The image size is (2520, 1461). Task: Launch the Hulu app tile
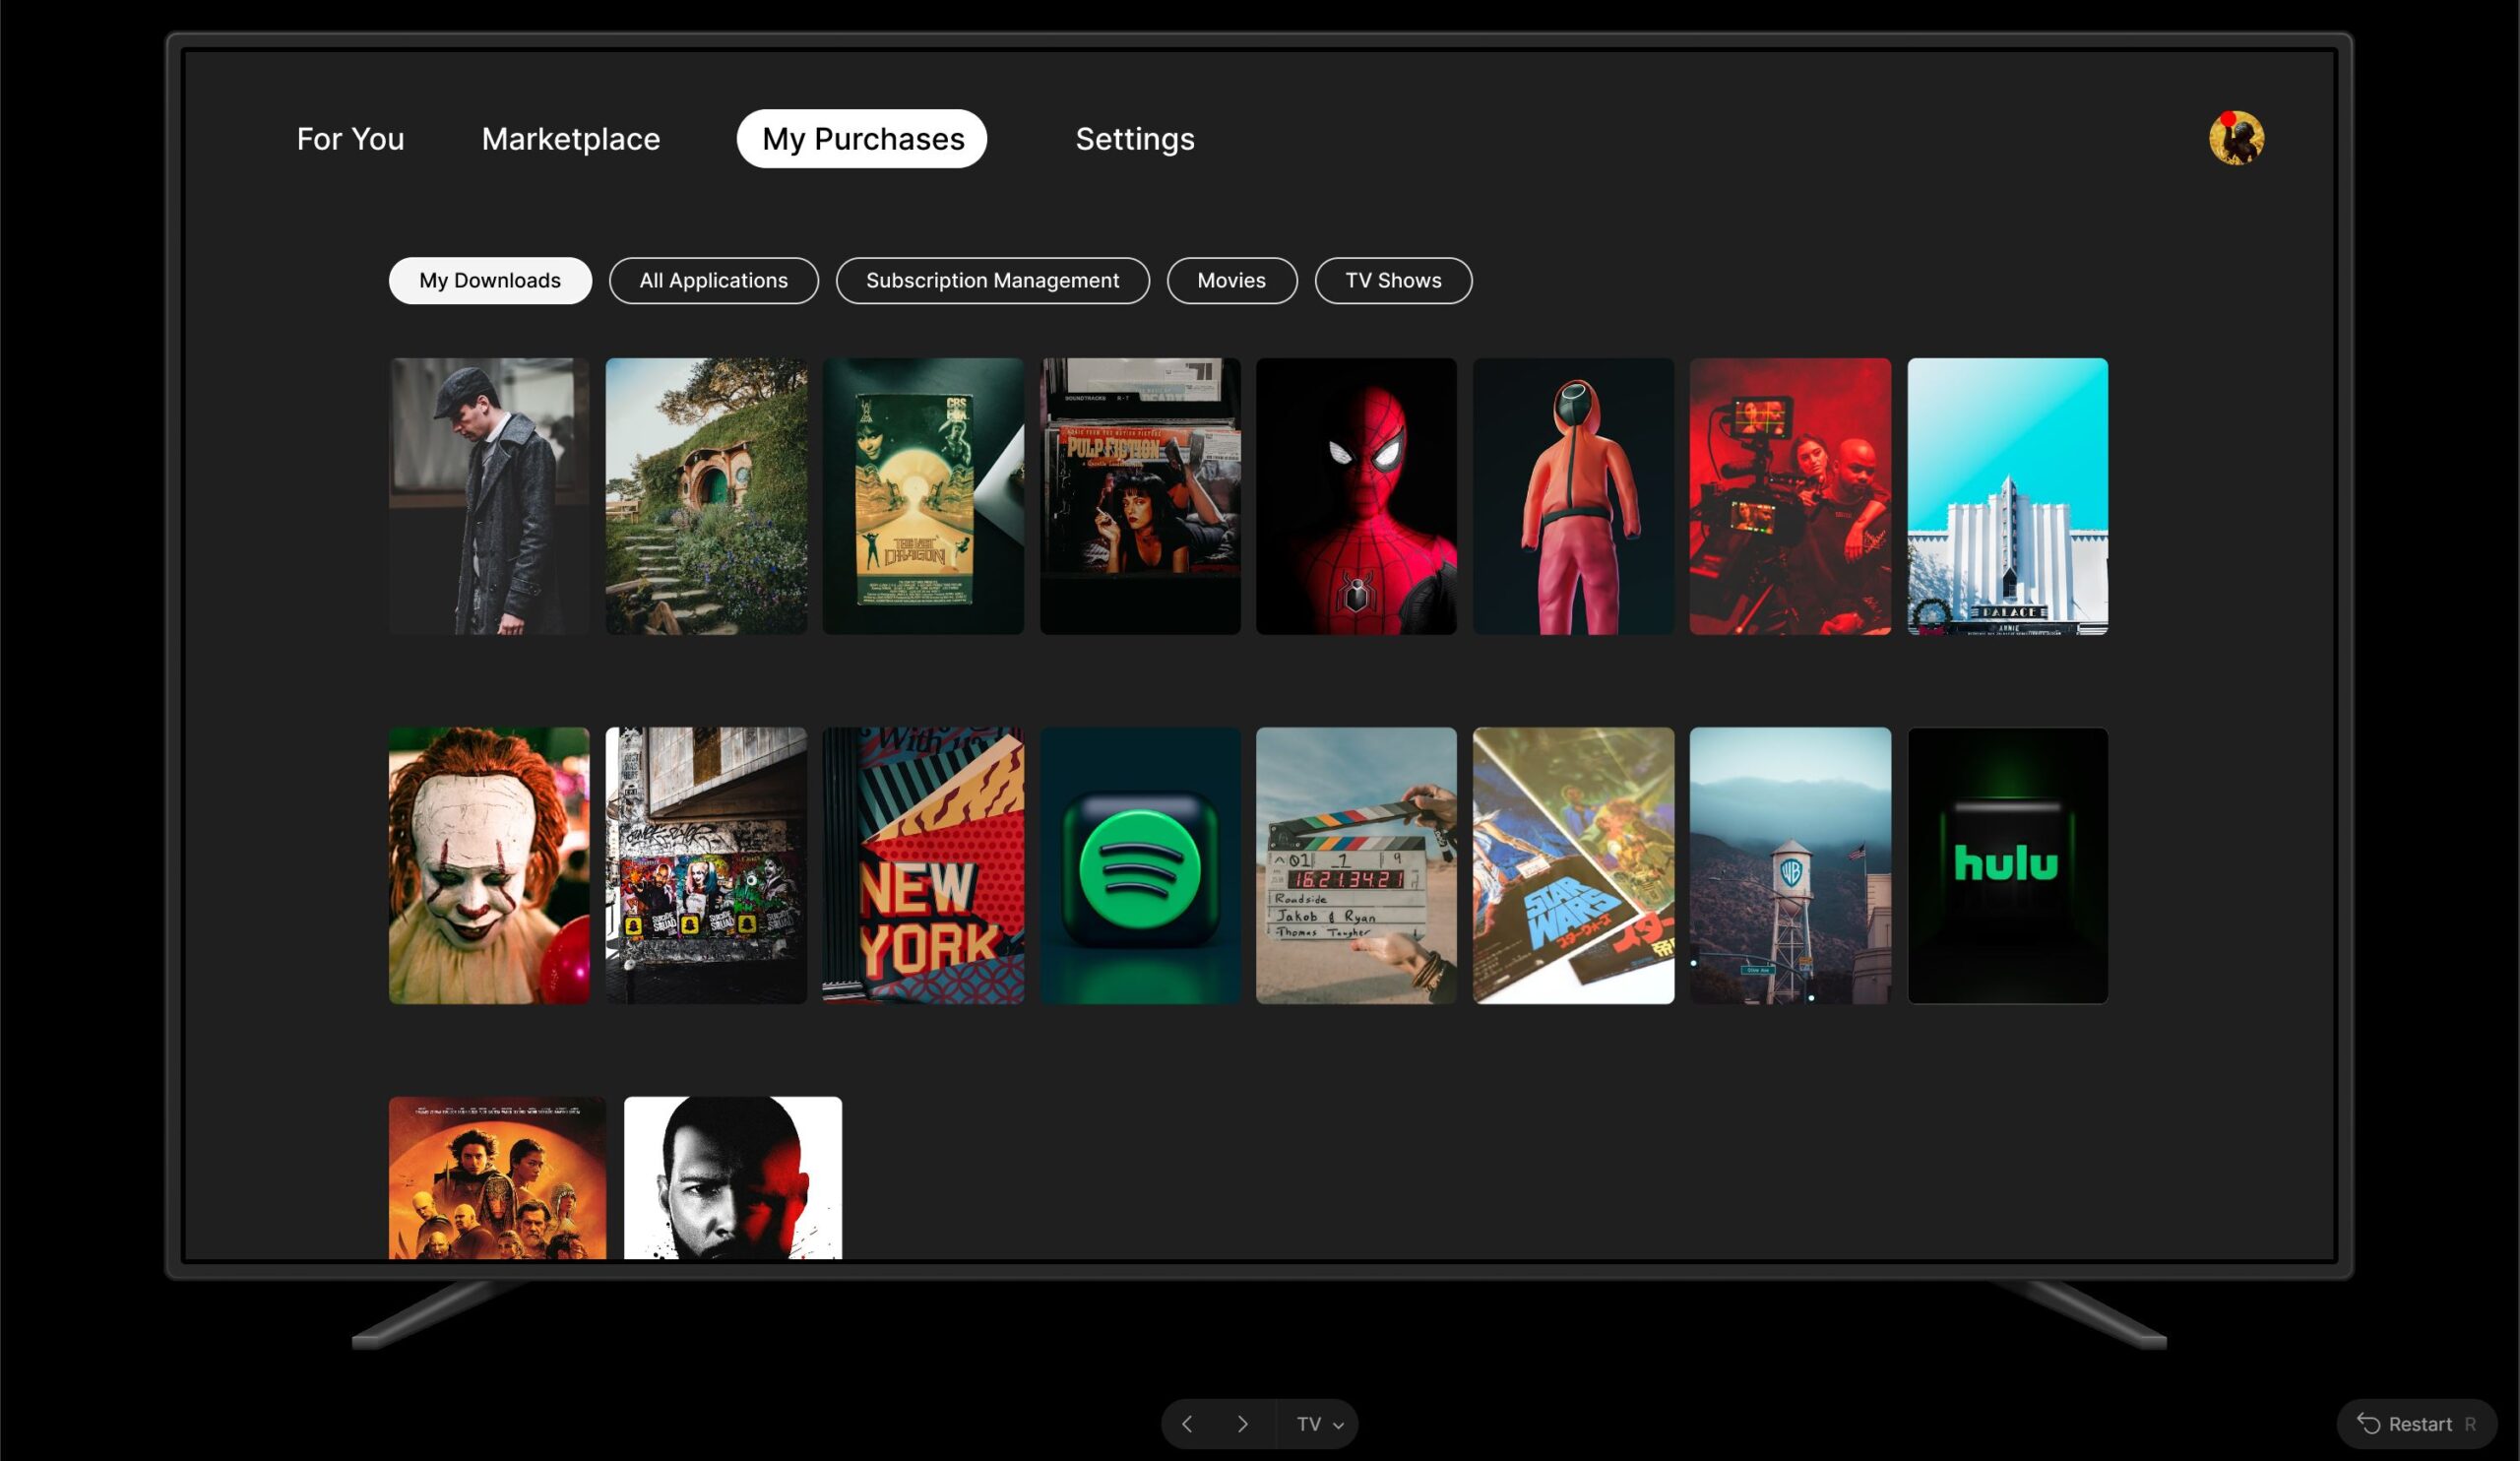(2007, 865)
